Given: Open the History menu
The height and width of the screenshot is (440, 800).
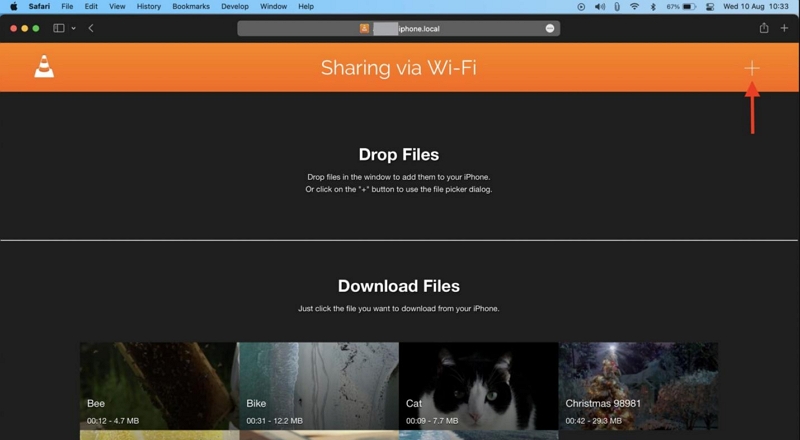Looking at the screenshot, I should click(148, 7).
